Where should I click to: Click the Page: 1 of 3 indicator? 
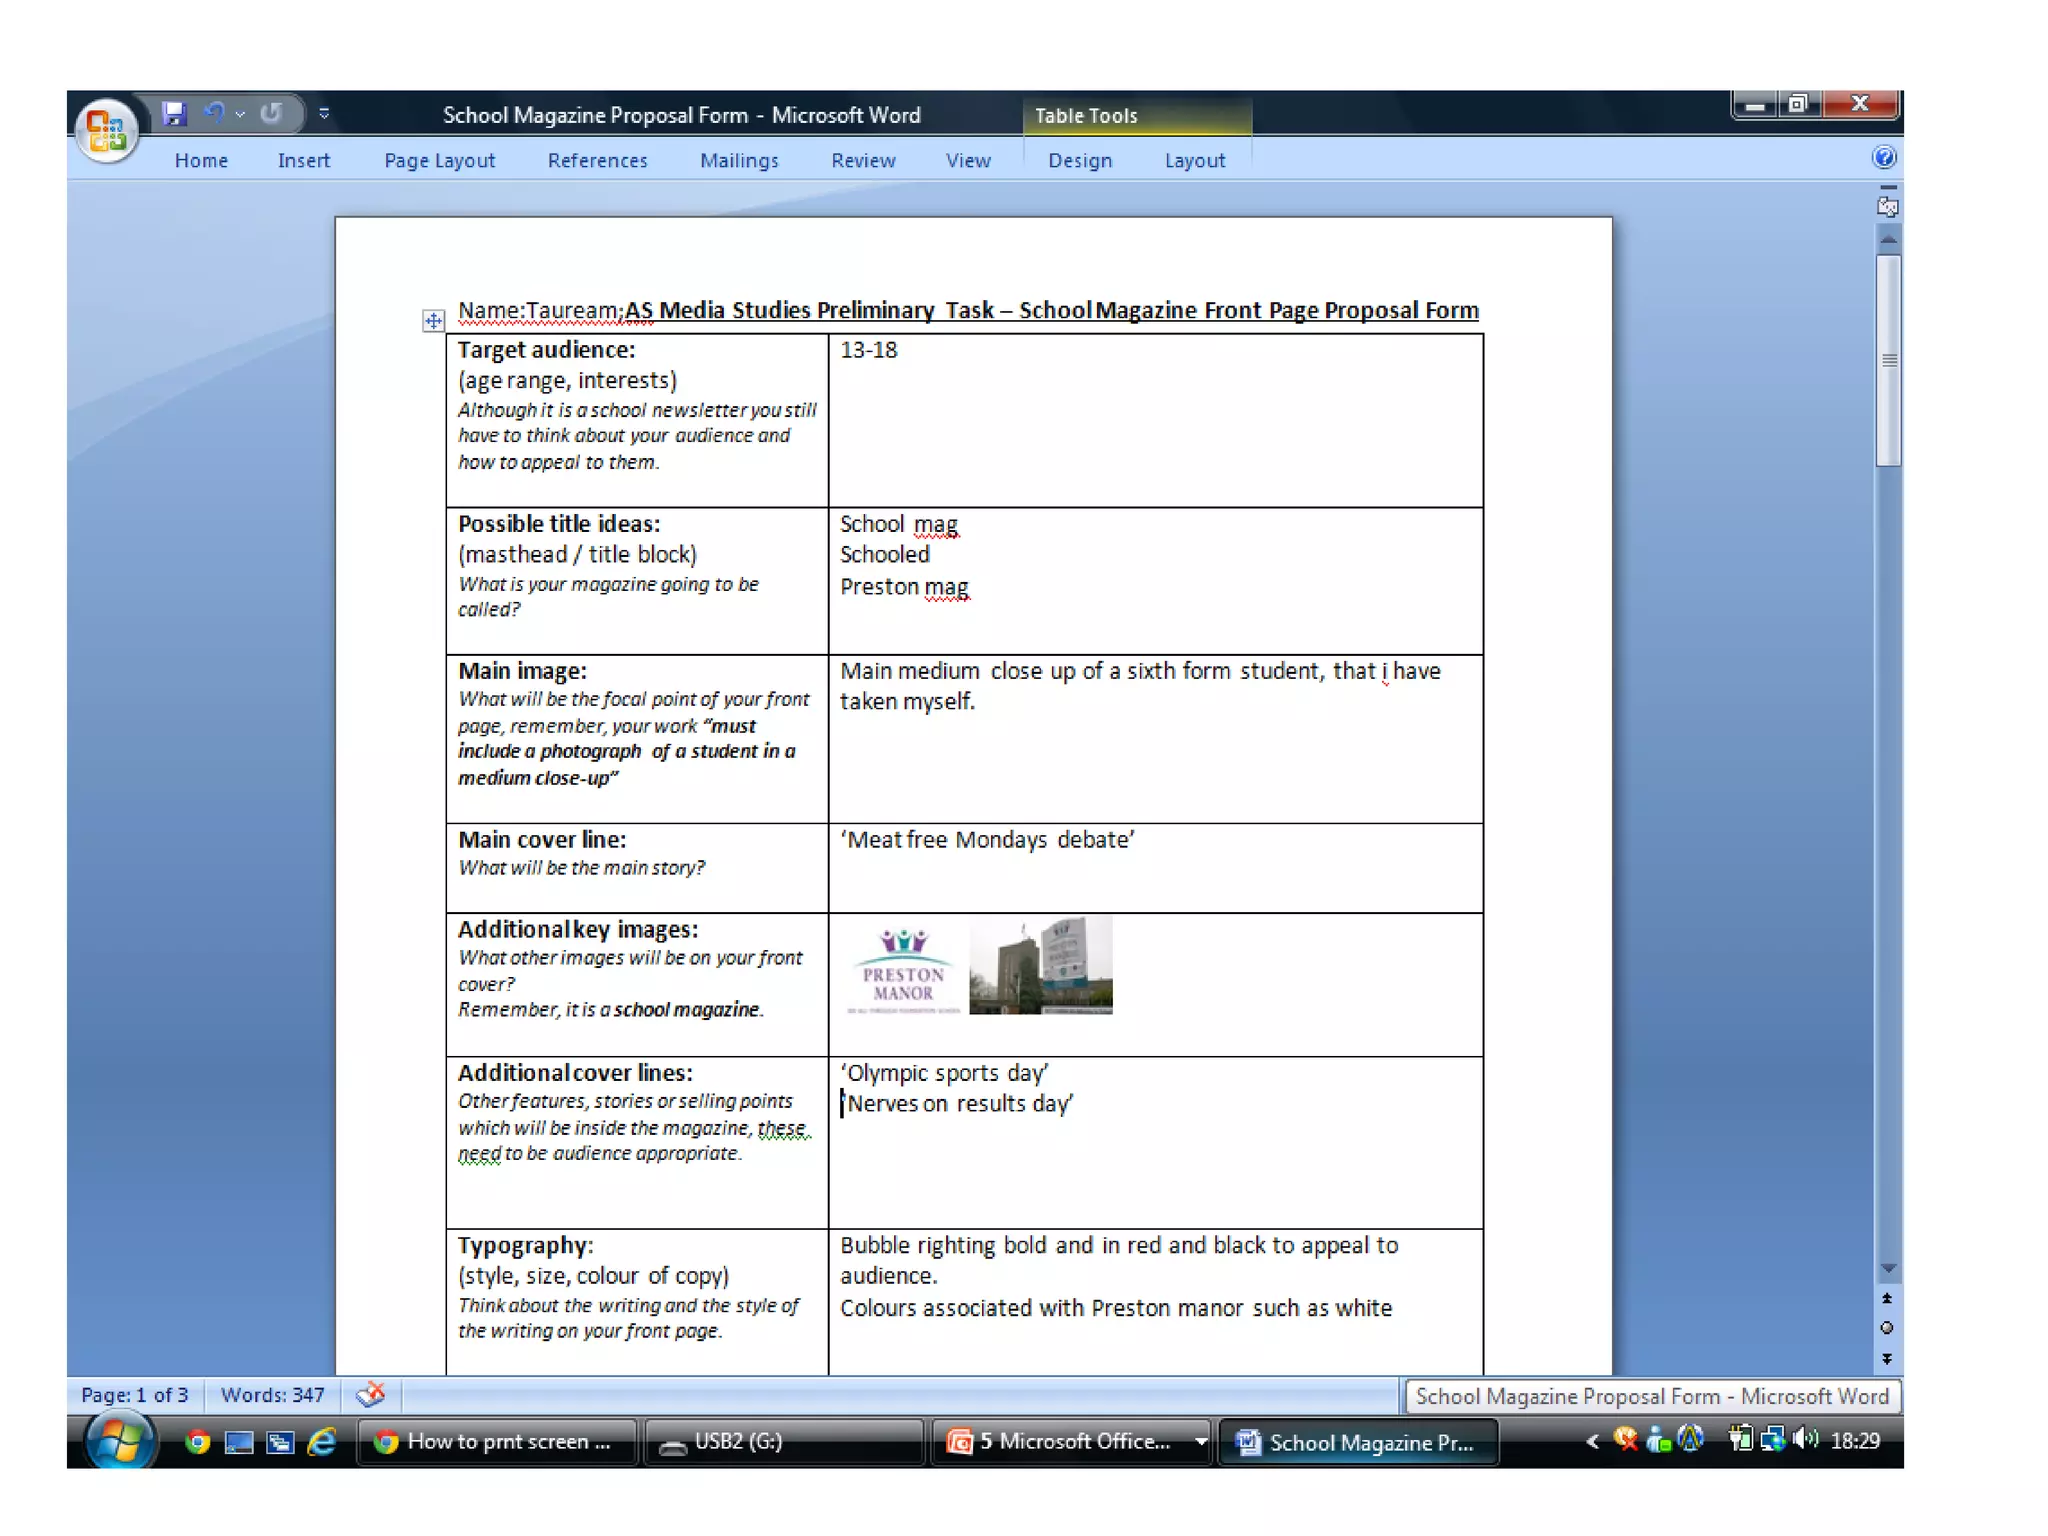(135, 1394)
